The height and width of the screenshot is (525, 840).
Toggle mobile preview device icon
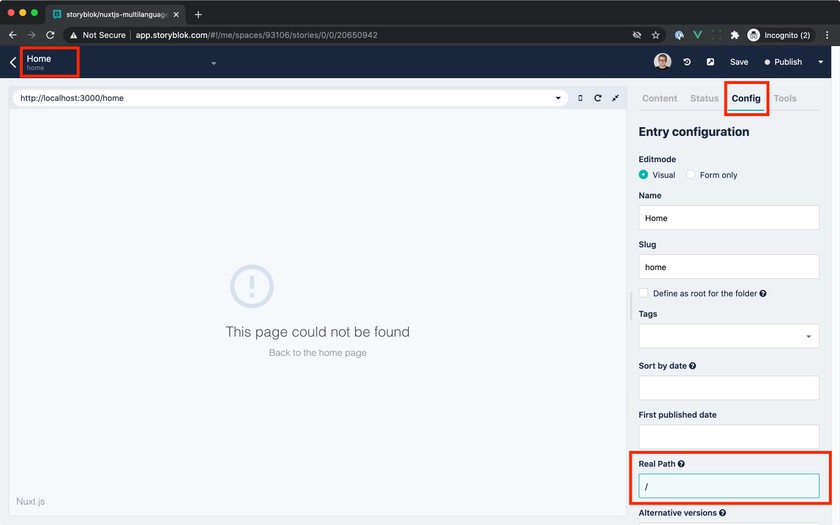pos(580,98)
